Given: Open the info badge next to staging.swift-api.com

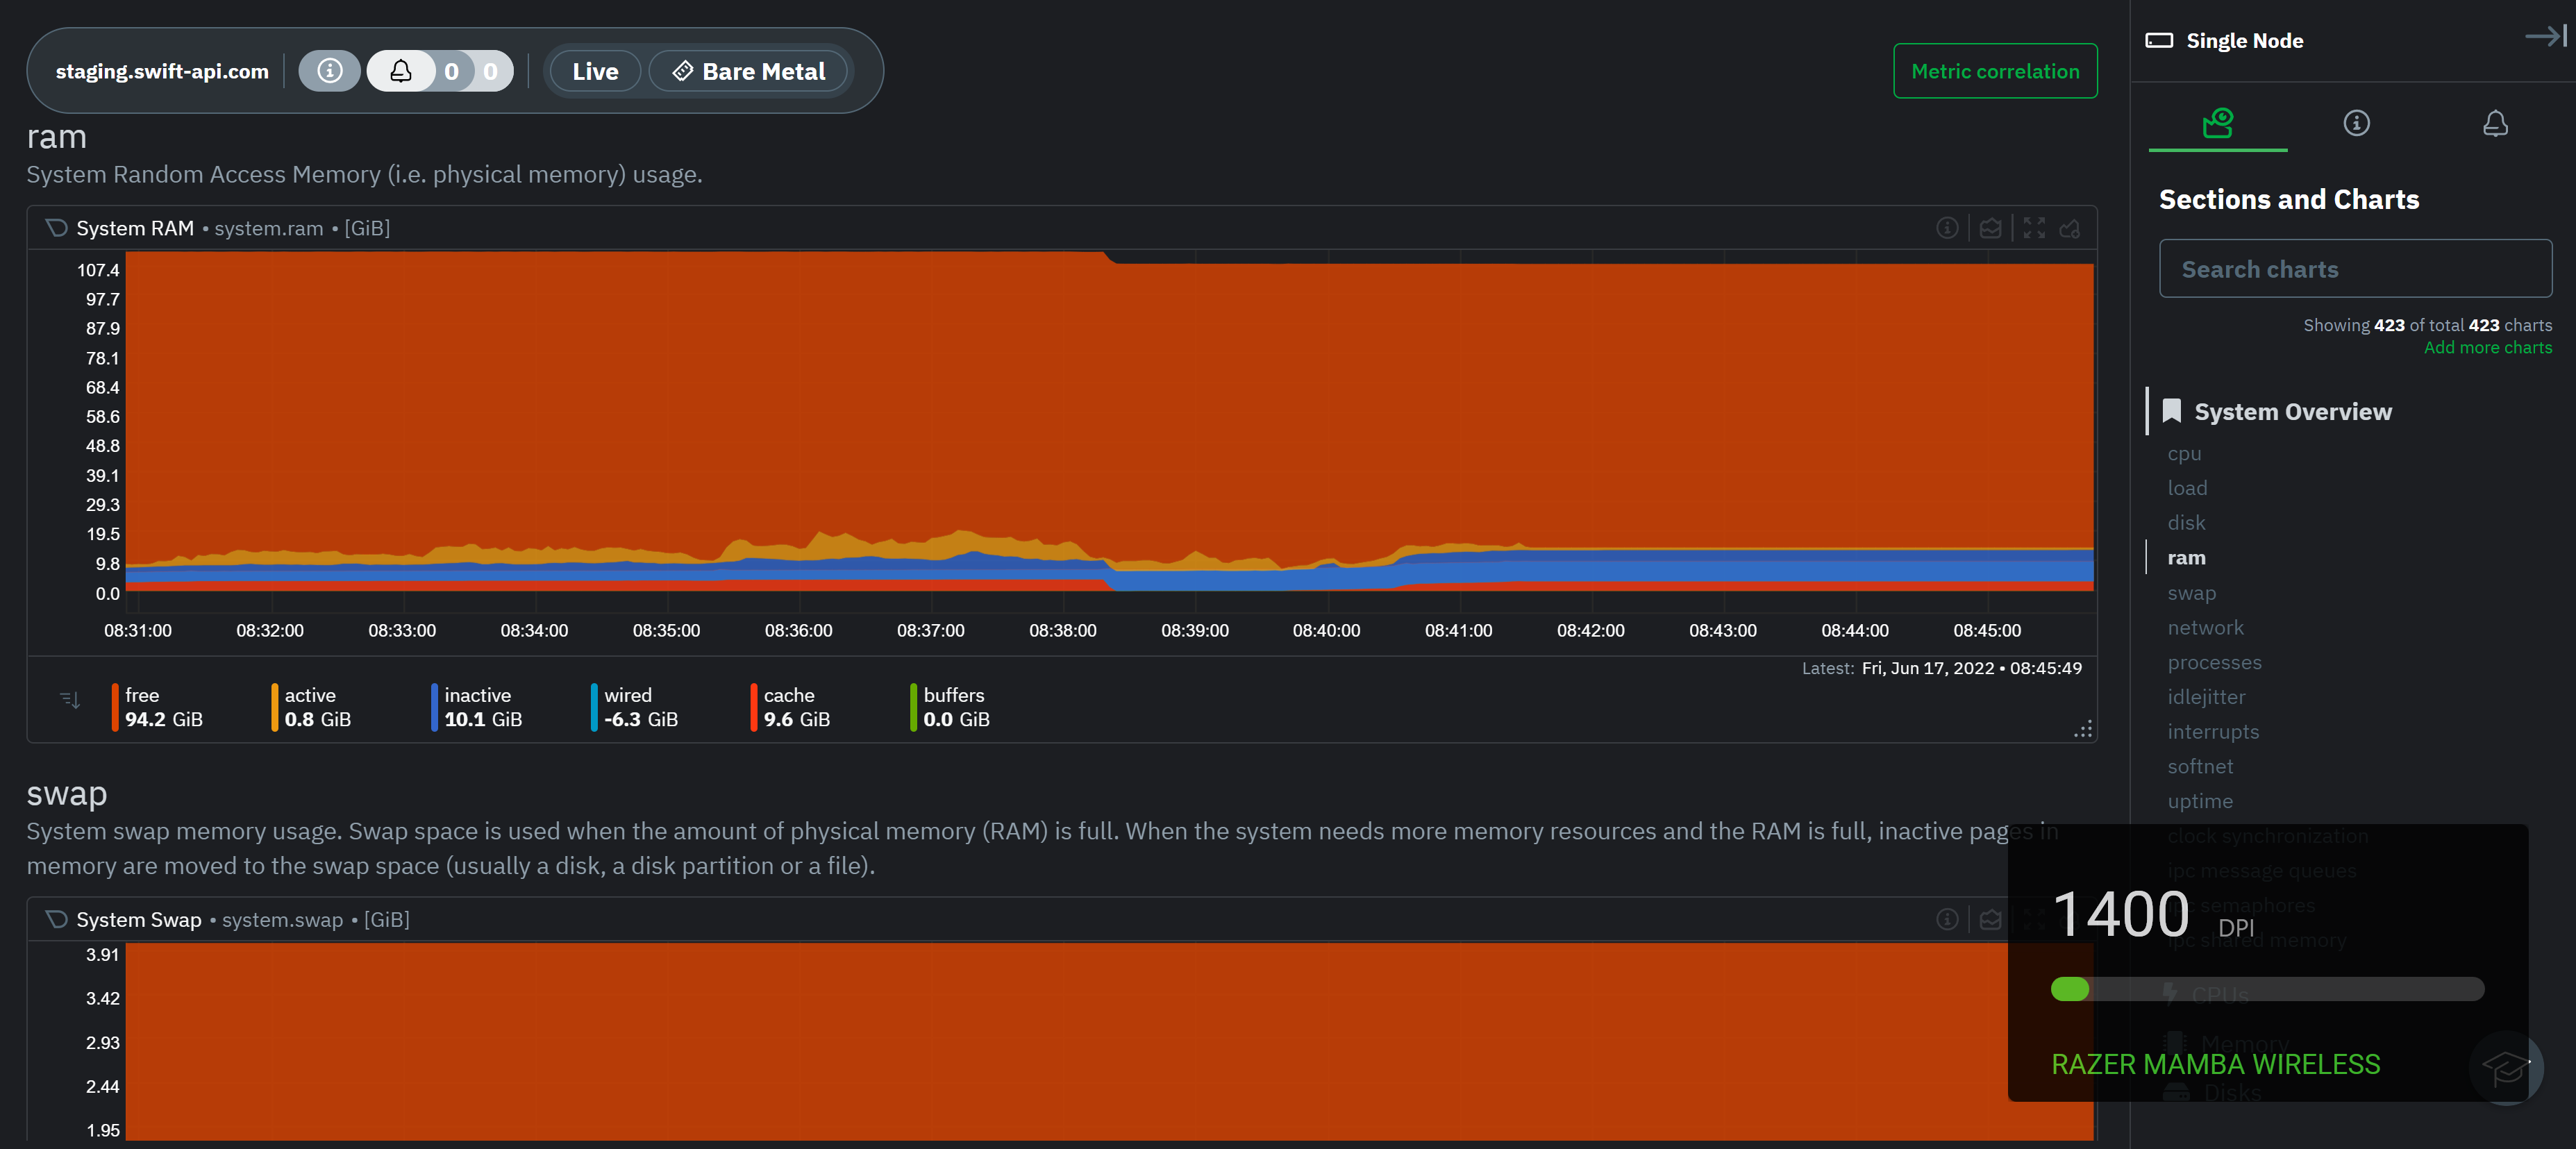Looking at the screenshot, I should tap(329, 71).
